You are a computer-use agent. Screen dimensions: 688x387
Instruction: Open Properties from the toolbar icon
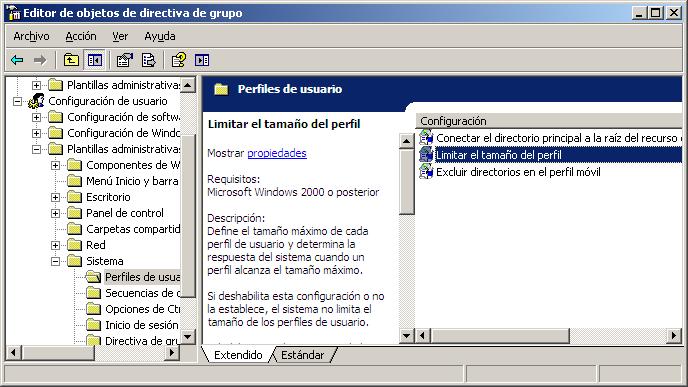click(125, 60)
